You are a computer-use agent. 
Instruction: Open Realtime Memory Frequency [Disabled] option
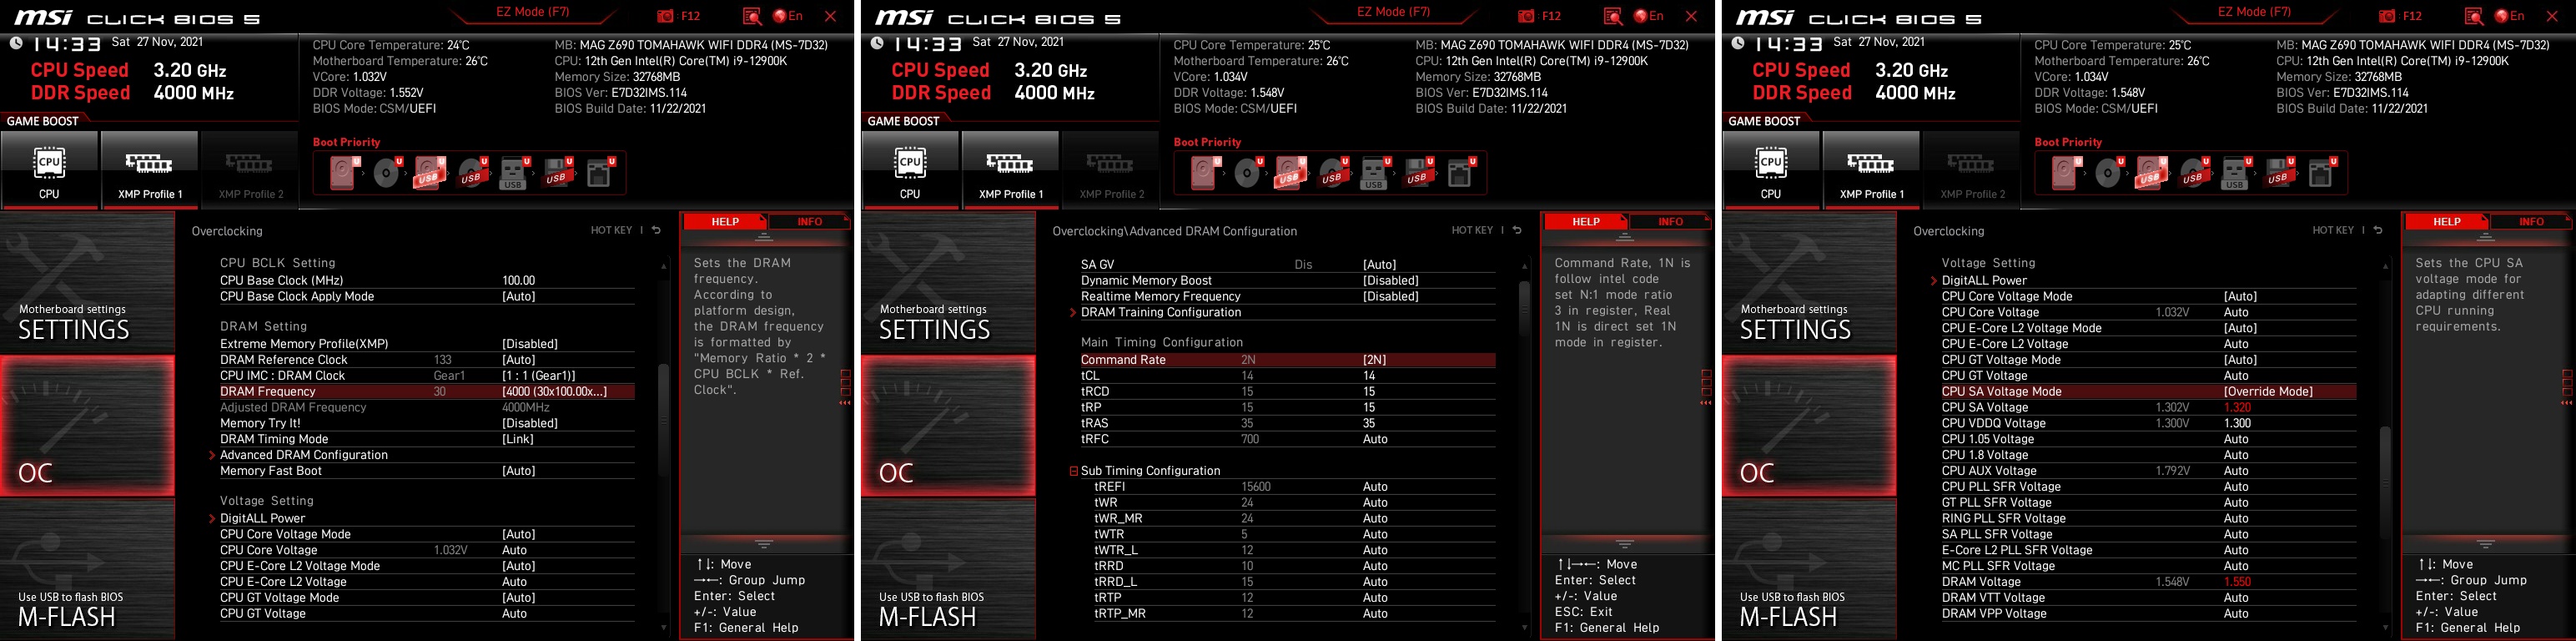click(x=1288, y=297)
